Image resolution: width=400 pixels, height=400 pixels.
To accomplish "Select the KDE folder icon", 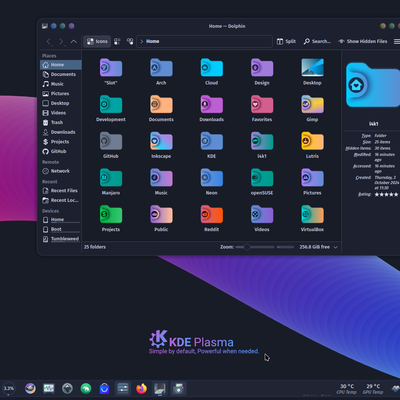I will click(212, 141).
